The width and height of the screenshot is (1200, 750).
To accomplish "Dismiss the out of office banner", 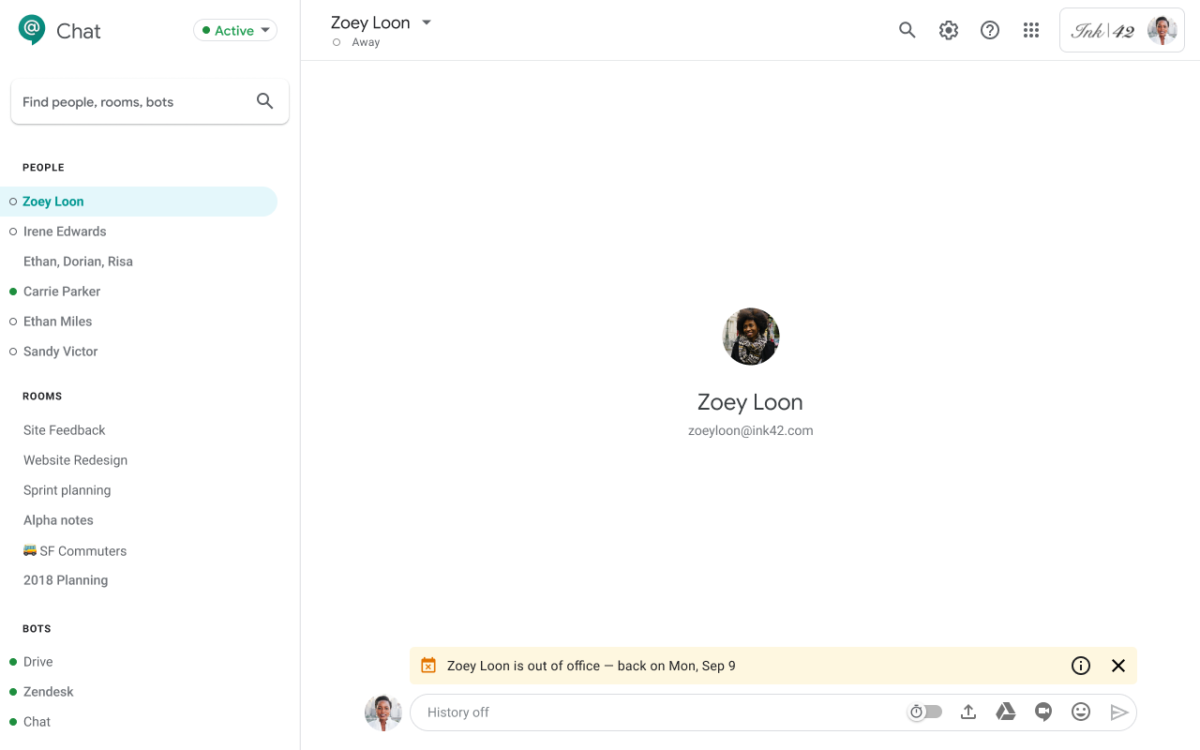I will (1118, 666).
